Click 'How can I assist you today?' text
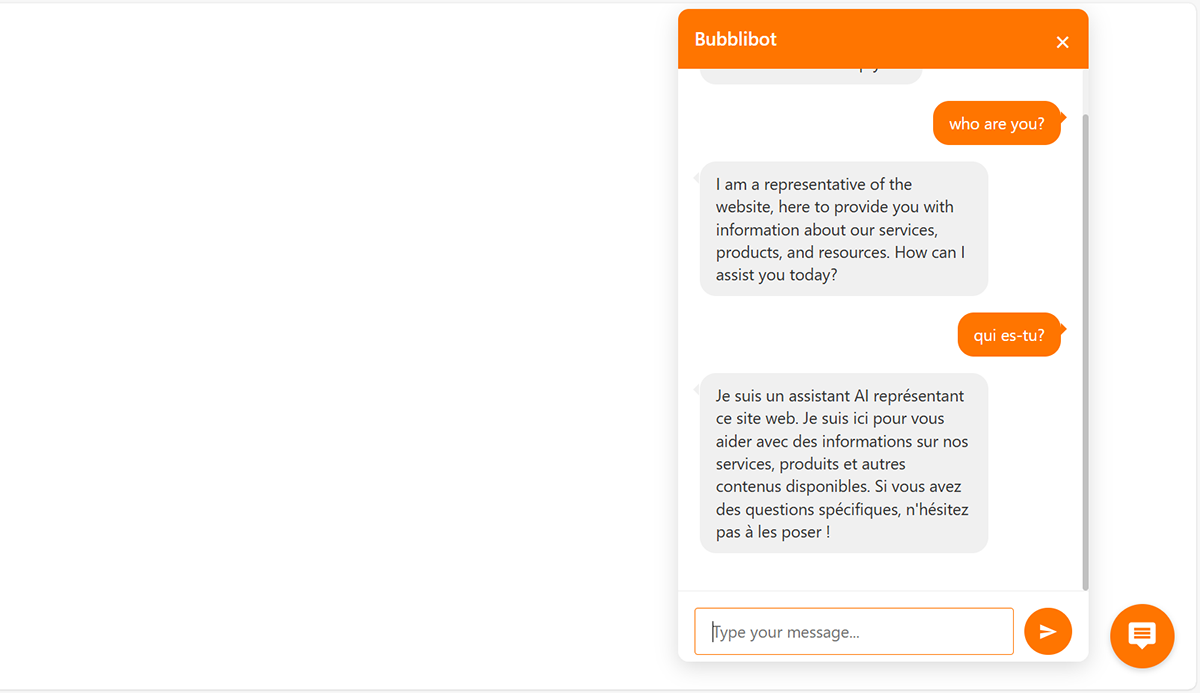This screenshot has width=1200, height=693. (x=840, y=263)
